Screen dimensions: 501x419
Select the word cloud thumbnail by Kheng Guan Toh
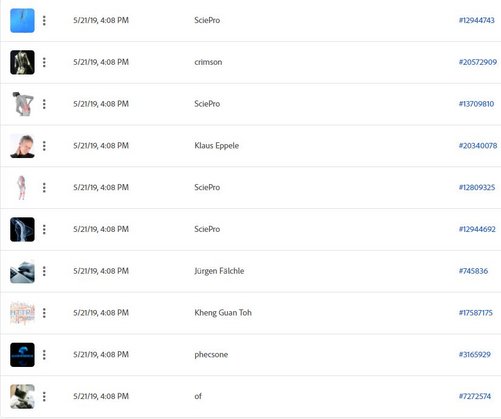(22, 313)
